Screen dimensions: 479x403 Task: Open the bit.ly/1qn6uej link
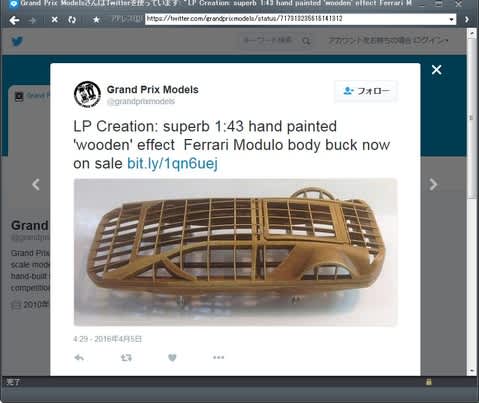coord(172,163)
